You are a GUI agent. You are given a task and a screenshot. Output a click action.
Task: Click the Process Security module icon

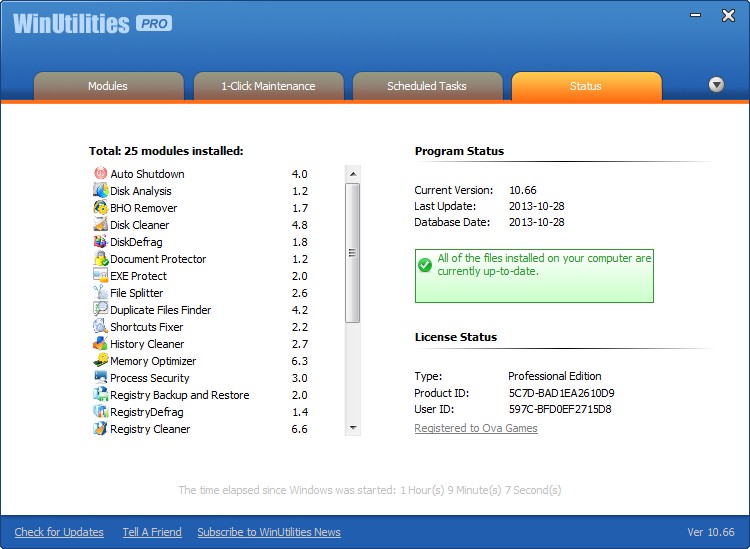click(100, 377)
